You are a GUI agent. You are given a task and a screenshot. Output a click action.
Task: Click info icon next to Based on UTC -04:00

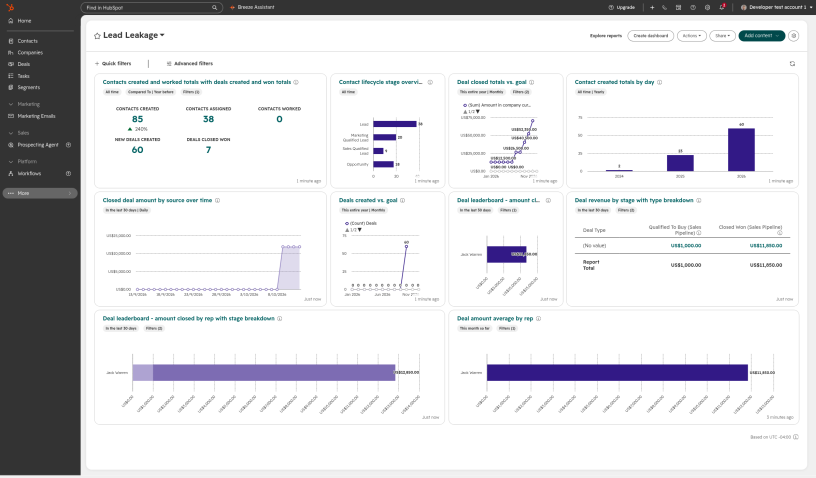point(796,437)
